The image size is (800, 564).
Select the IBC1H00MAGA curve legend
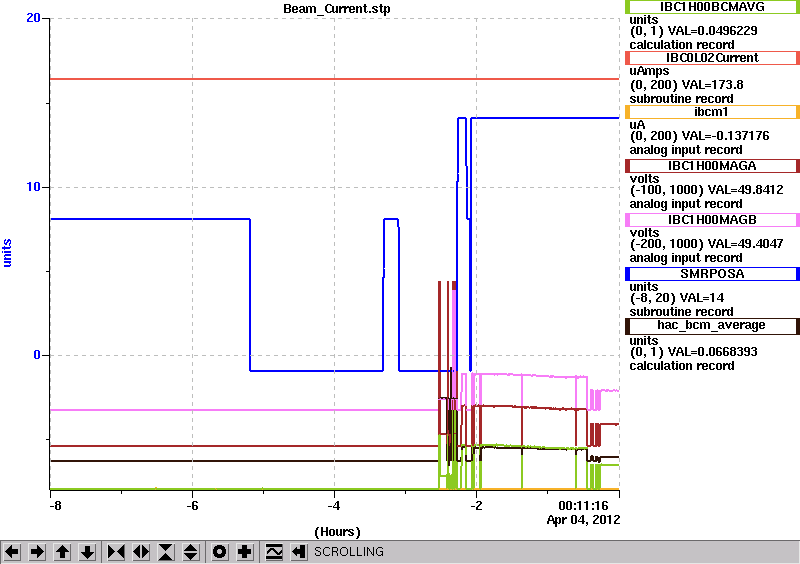[712, 166]
